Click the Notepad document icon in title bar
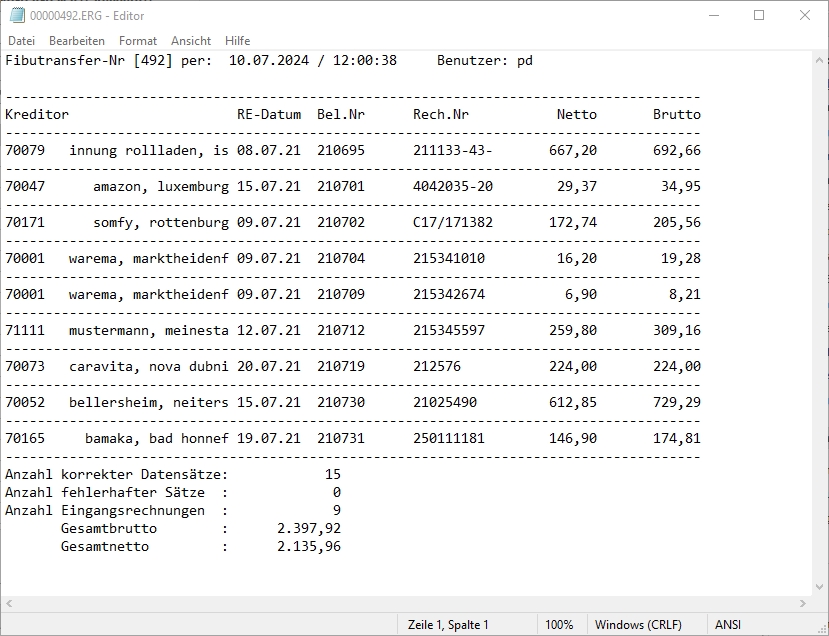This screenshot has width=829, height=636. click(16, 16)
